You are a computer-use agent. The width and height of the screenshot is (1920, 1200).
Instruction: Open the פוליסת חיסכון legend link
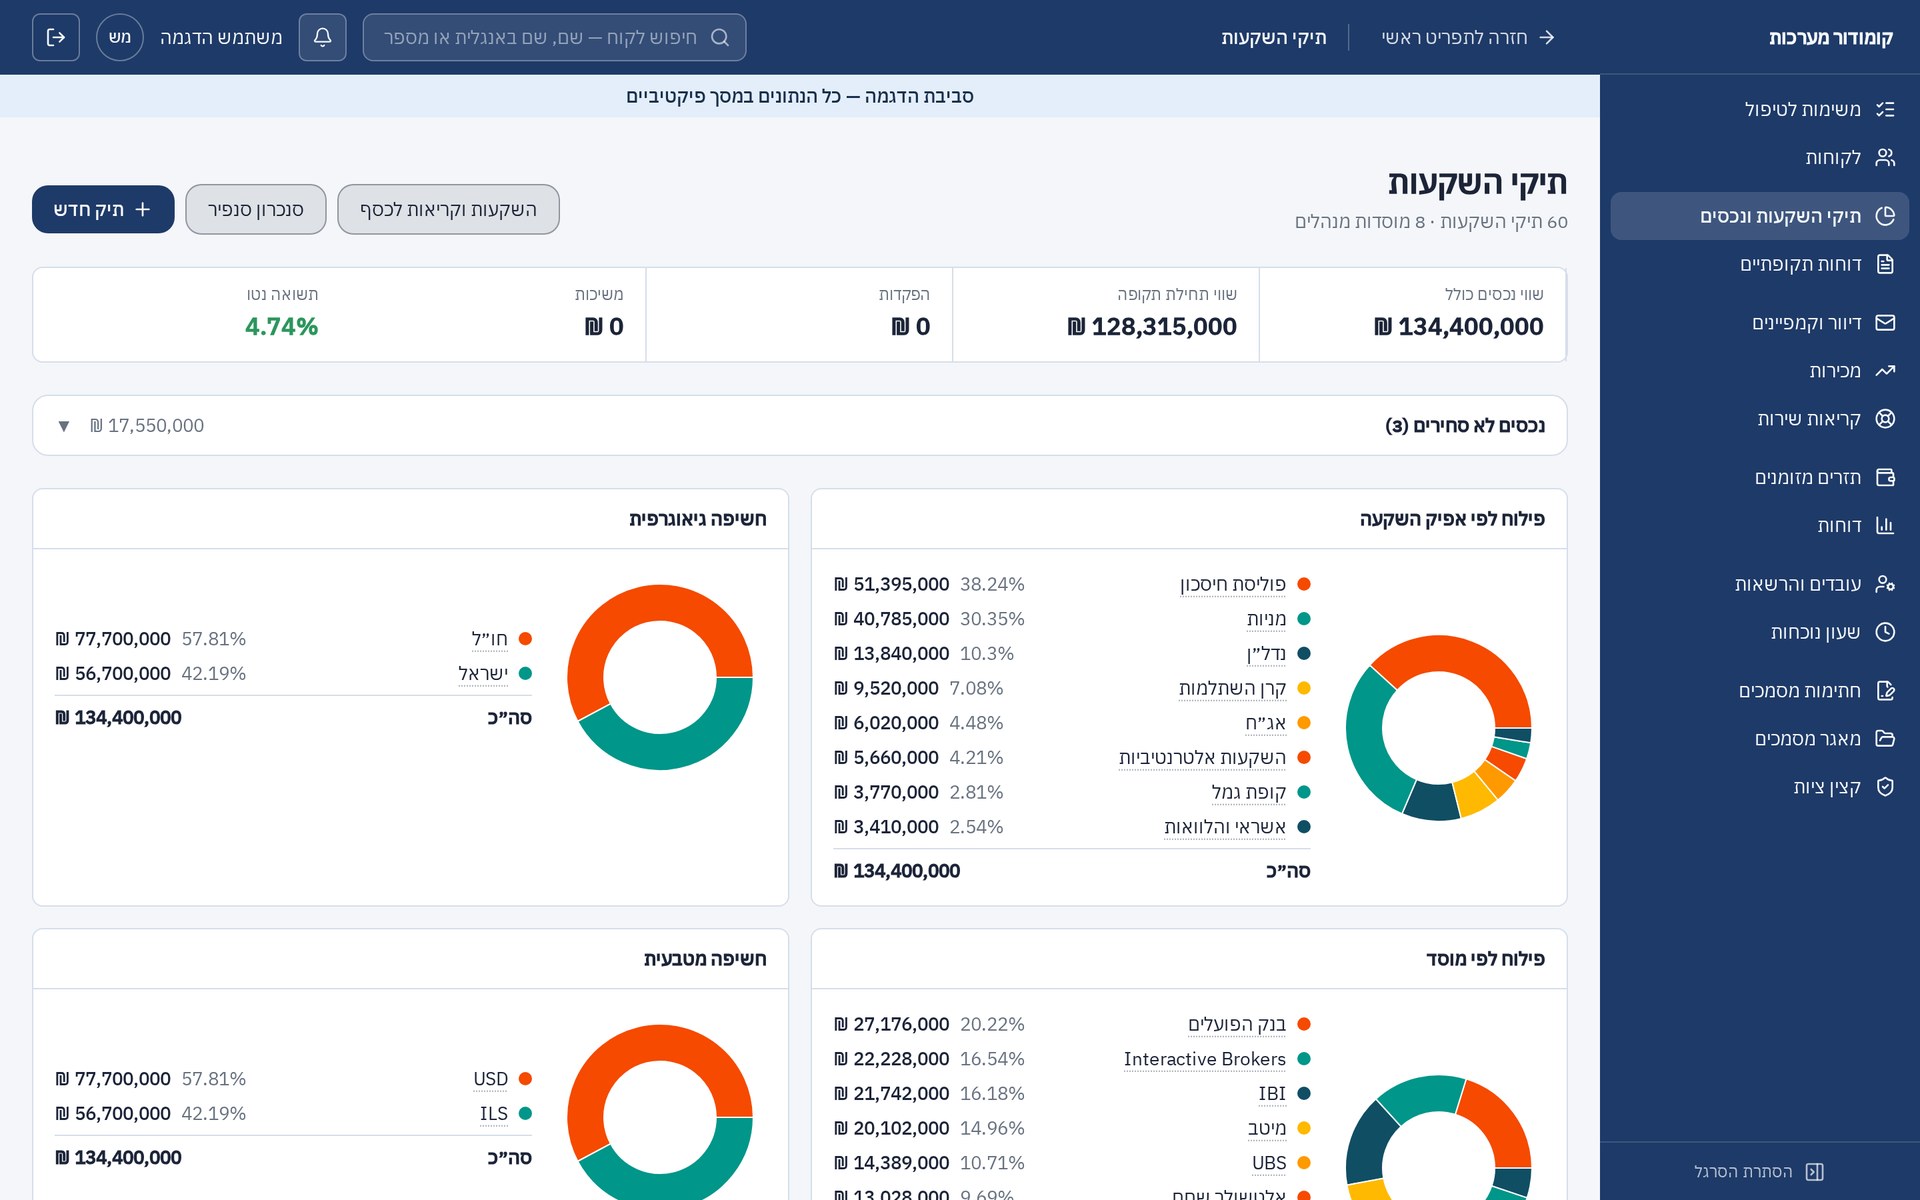[1233, 584]
